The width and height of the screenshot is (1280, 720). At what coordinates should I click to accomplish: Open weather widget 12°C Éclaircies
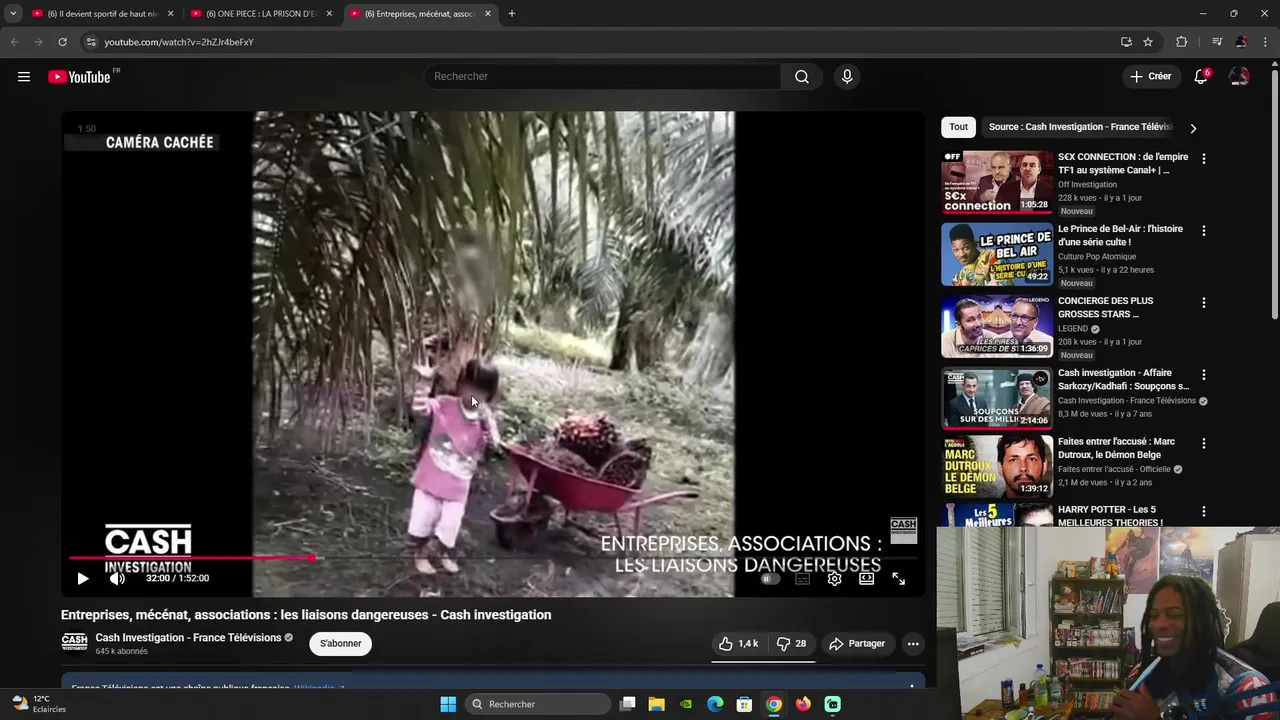click(x=39, y=704)
